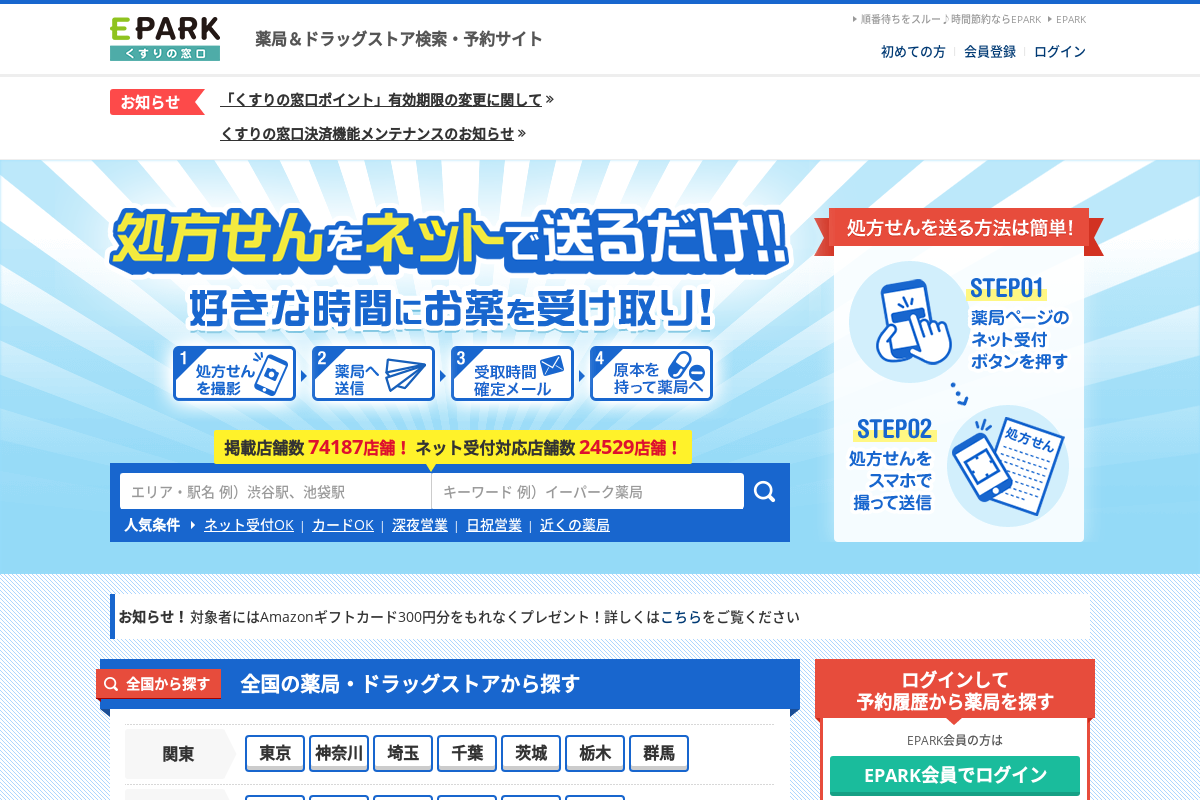Screen dimensions: 1200x800
Task: Choose the 群馬 prefecture button
Action: coord(659,754)
